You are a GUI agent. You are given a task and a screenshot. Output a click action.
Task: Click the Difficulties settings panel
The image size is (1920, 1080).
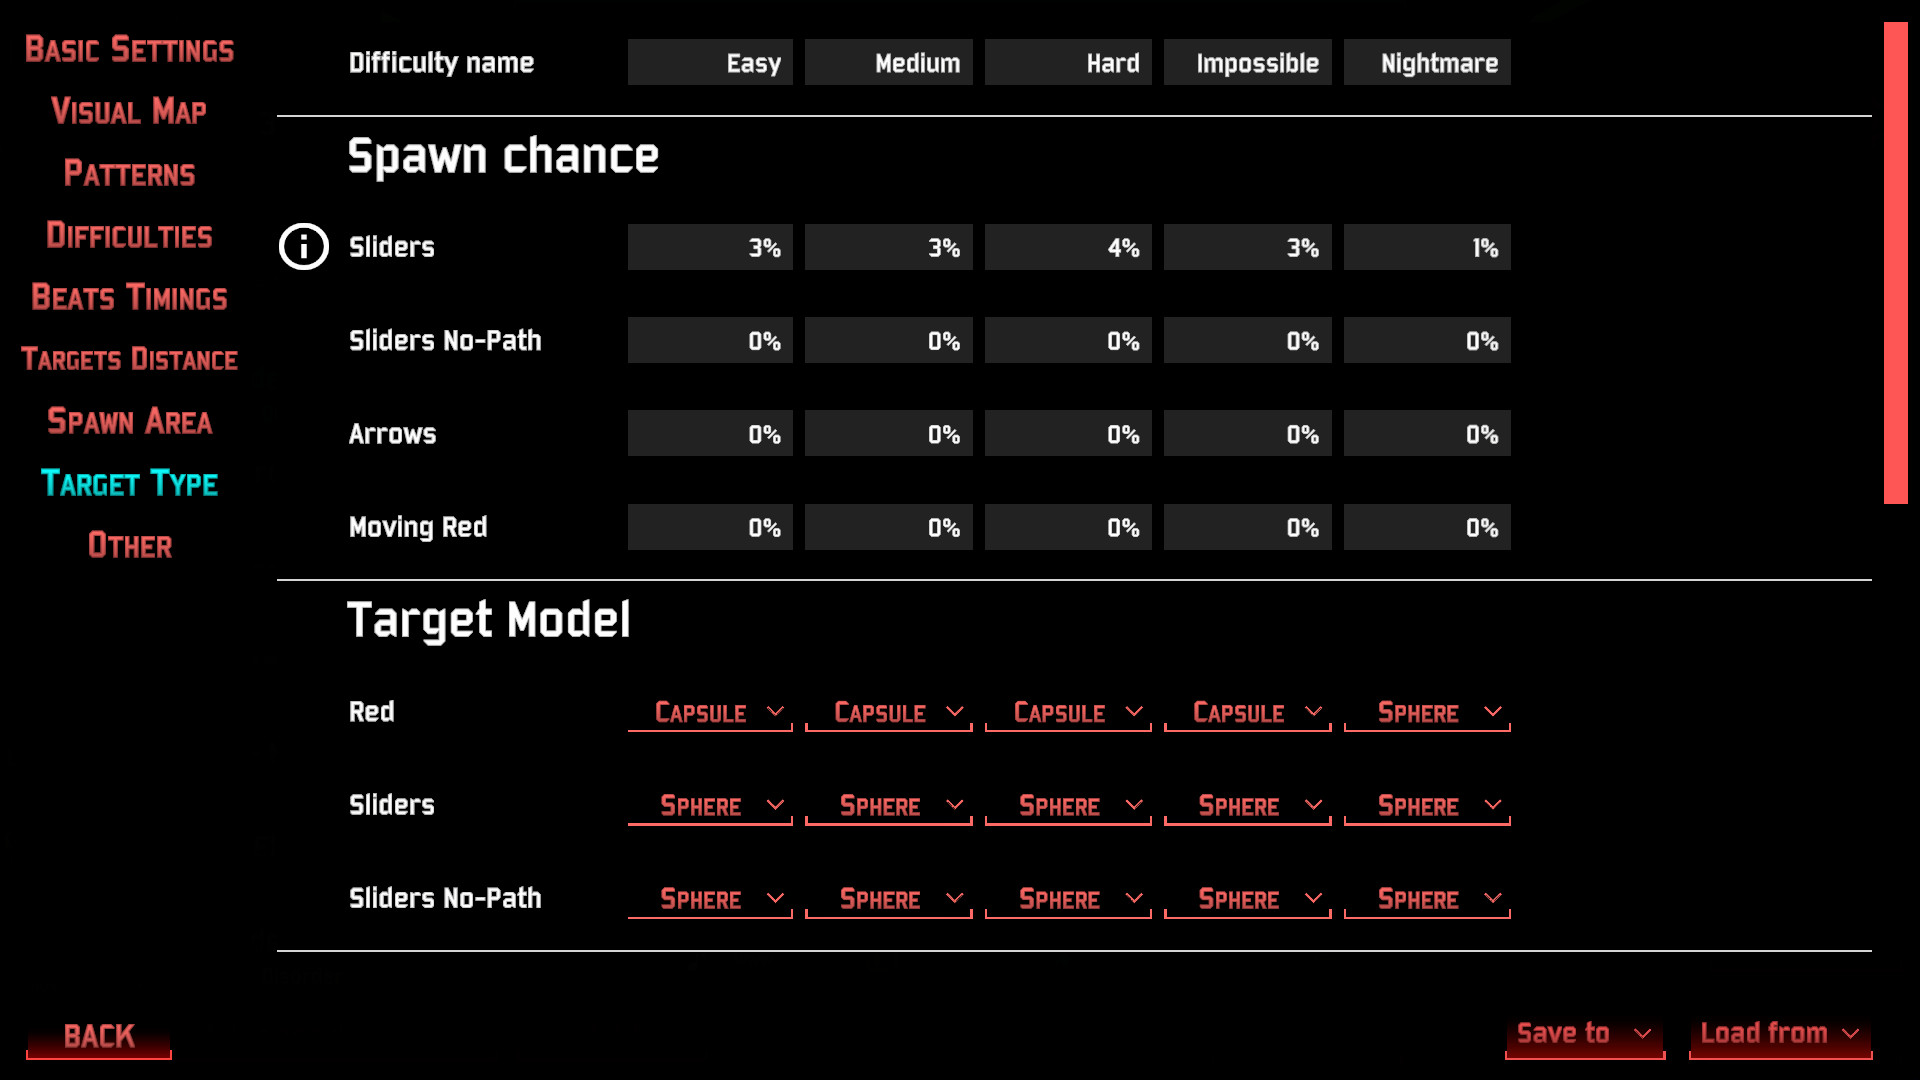pos(128,235)
